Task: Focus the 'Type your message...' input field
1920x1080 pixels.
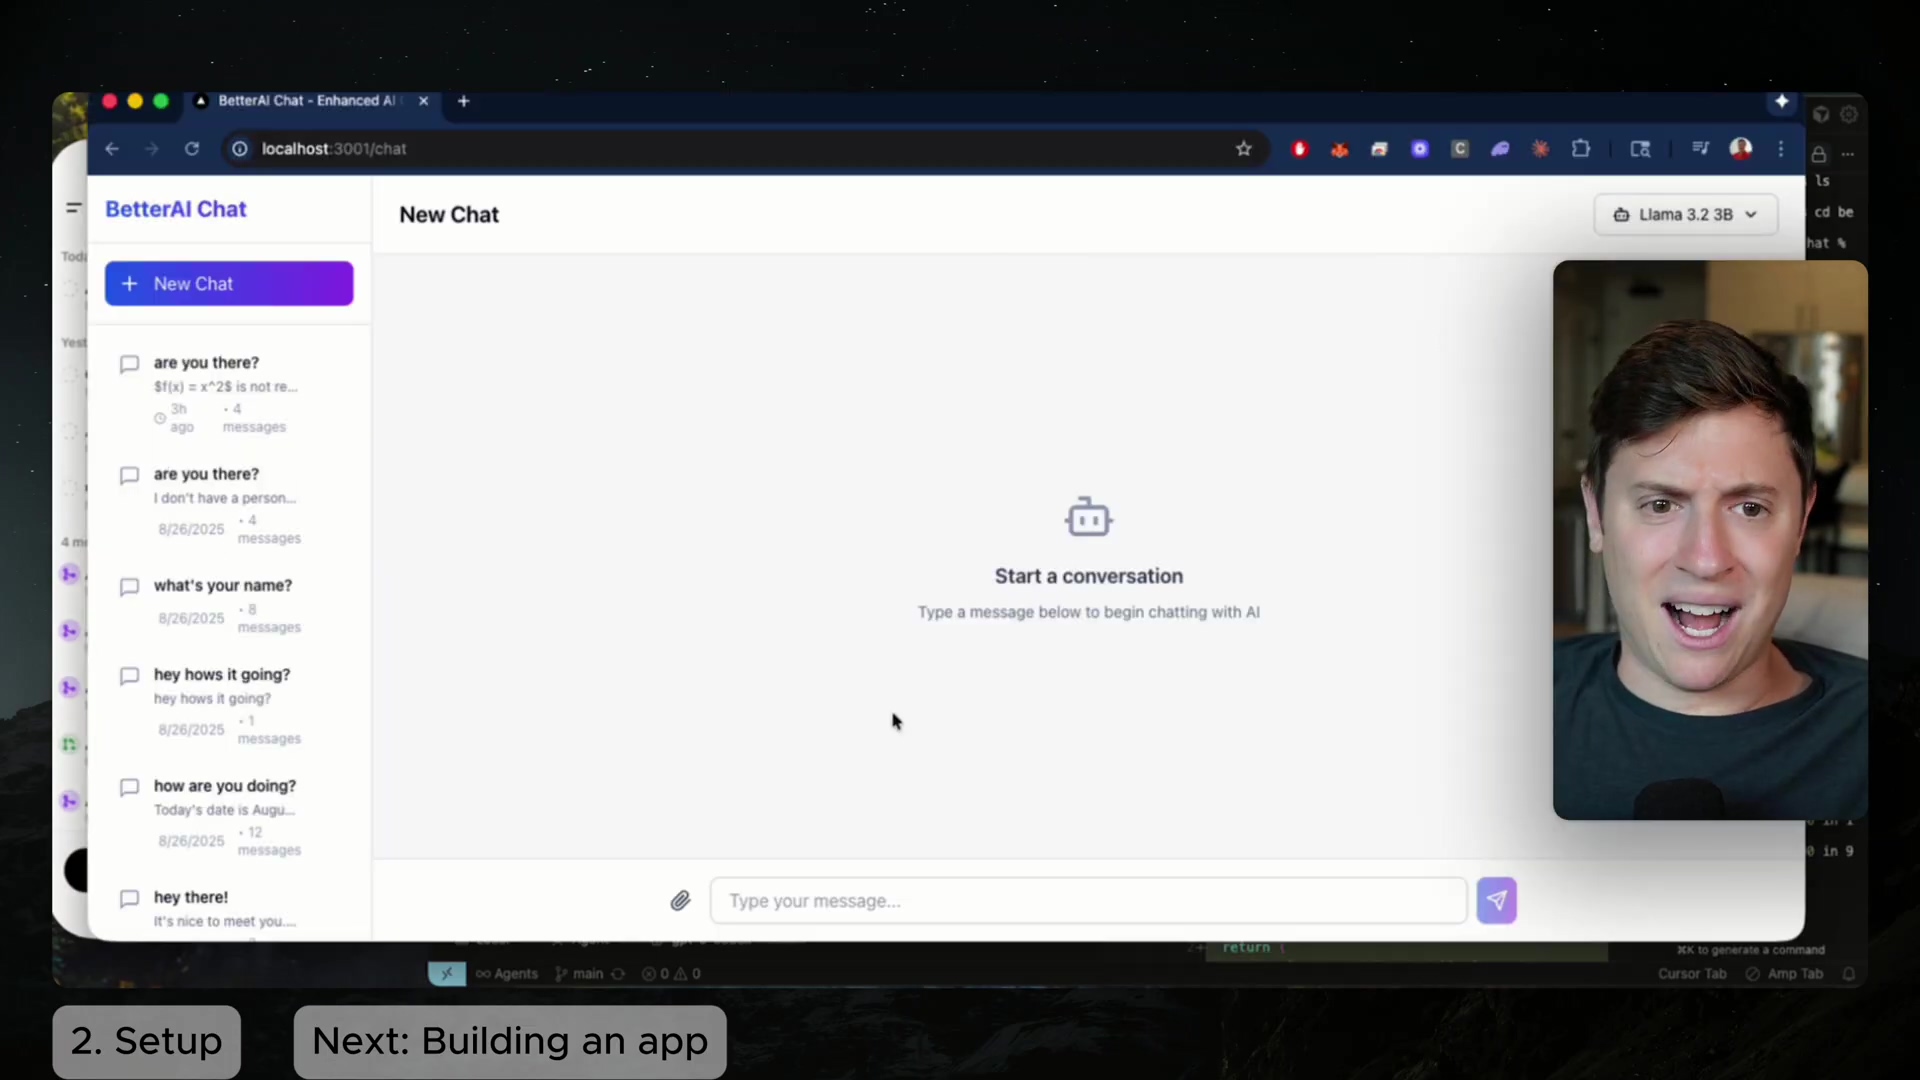Action: point(1088,901)
